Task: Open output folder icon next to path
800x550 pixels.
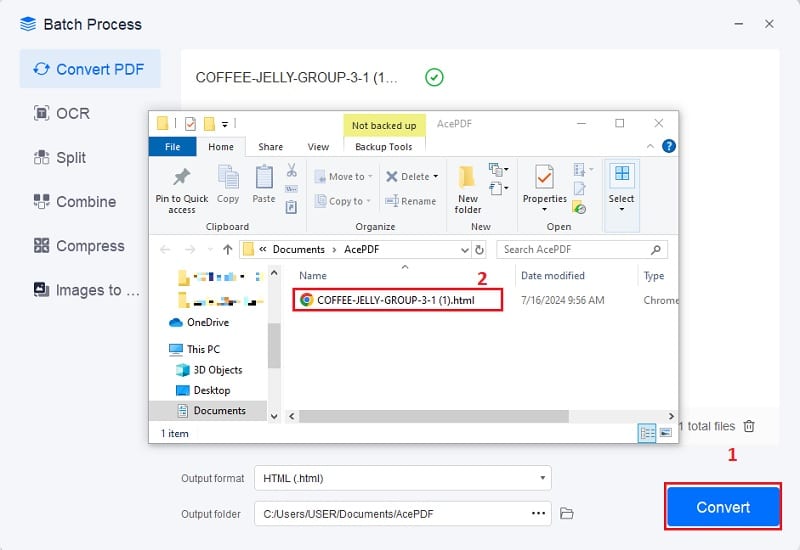Action: pos(567,513)
